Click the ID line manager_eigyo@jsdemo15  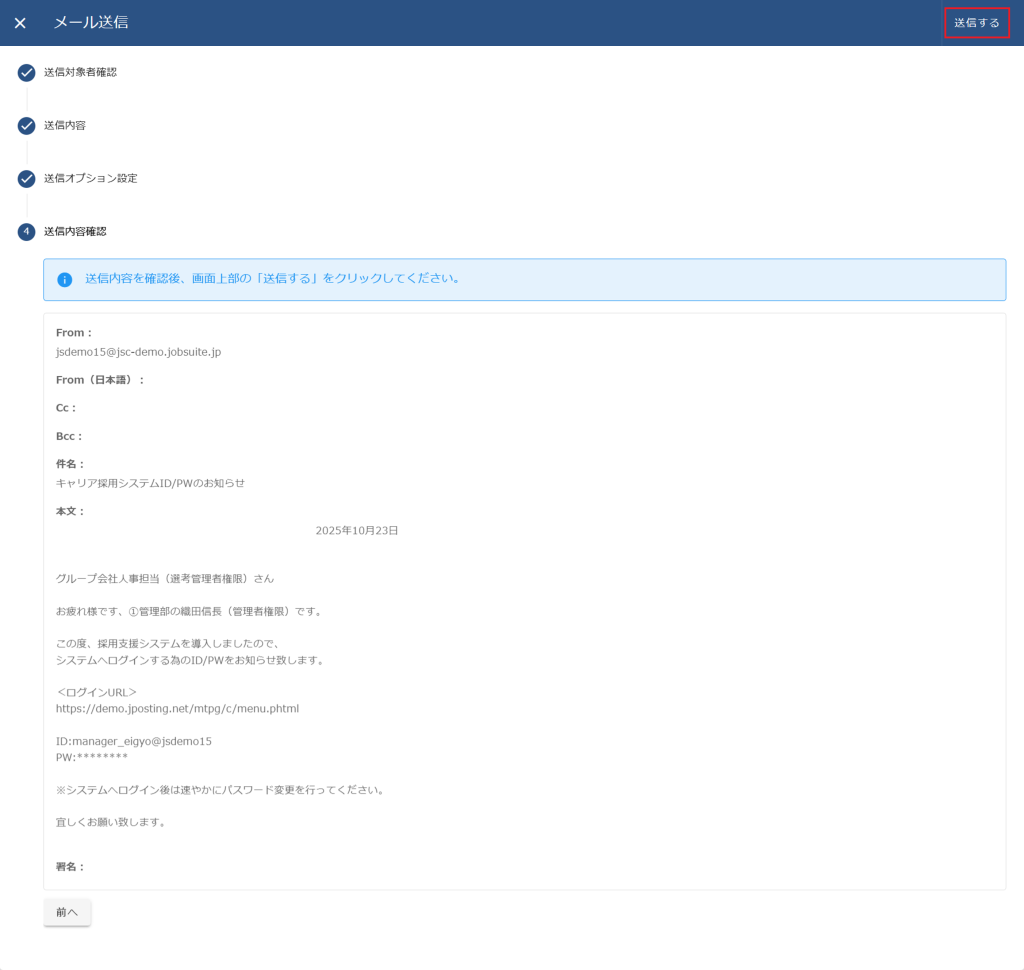point(134,741)
